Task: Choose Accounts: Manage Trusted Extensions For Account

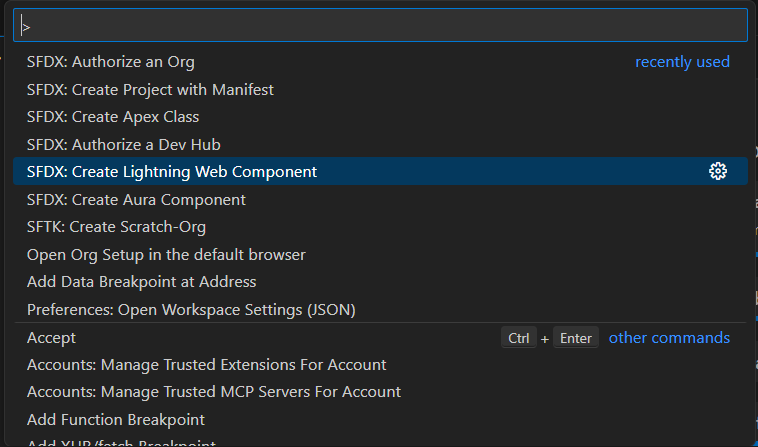Action: [x=380, y=365]
